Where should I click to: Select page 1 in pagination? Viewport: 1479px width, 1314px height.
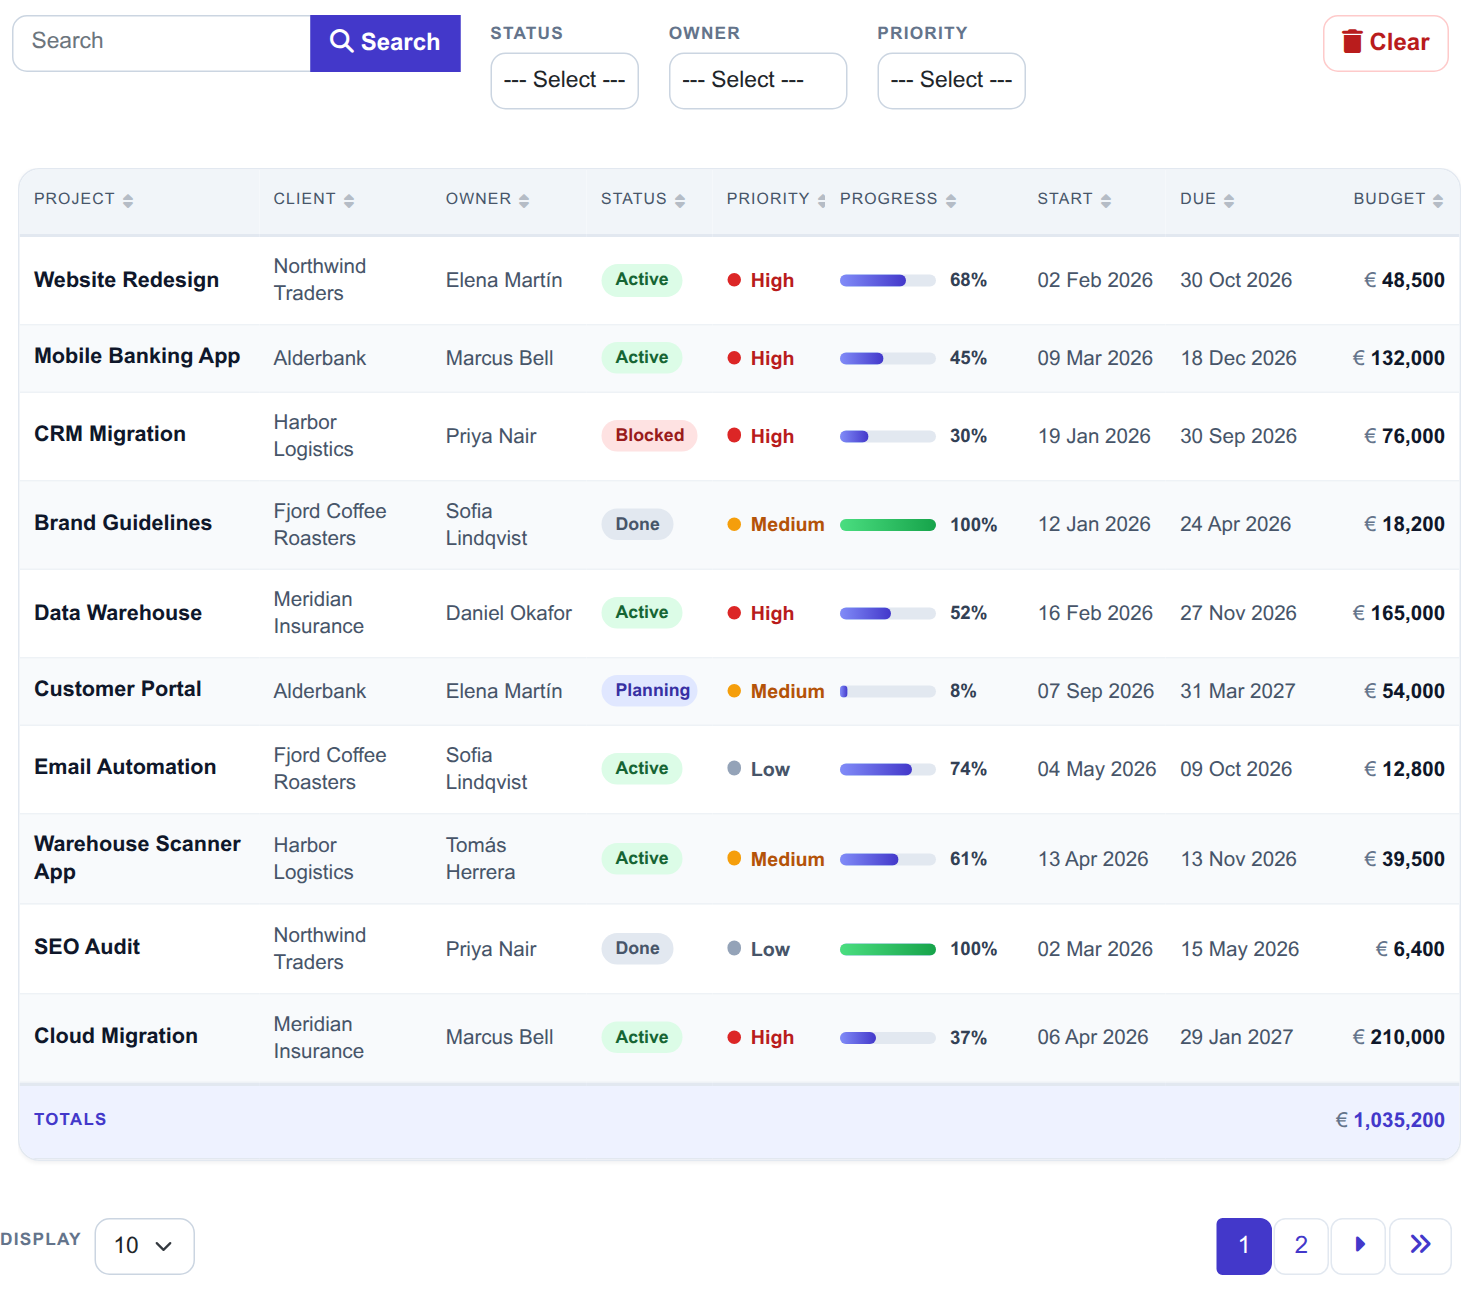click(1244, 1246)
